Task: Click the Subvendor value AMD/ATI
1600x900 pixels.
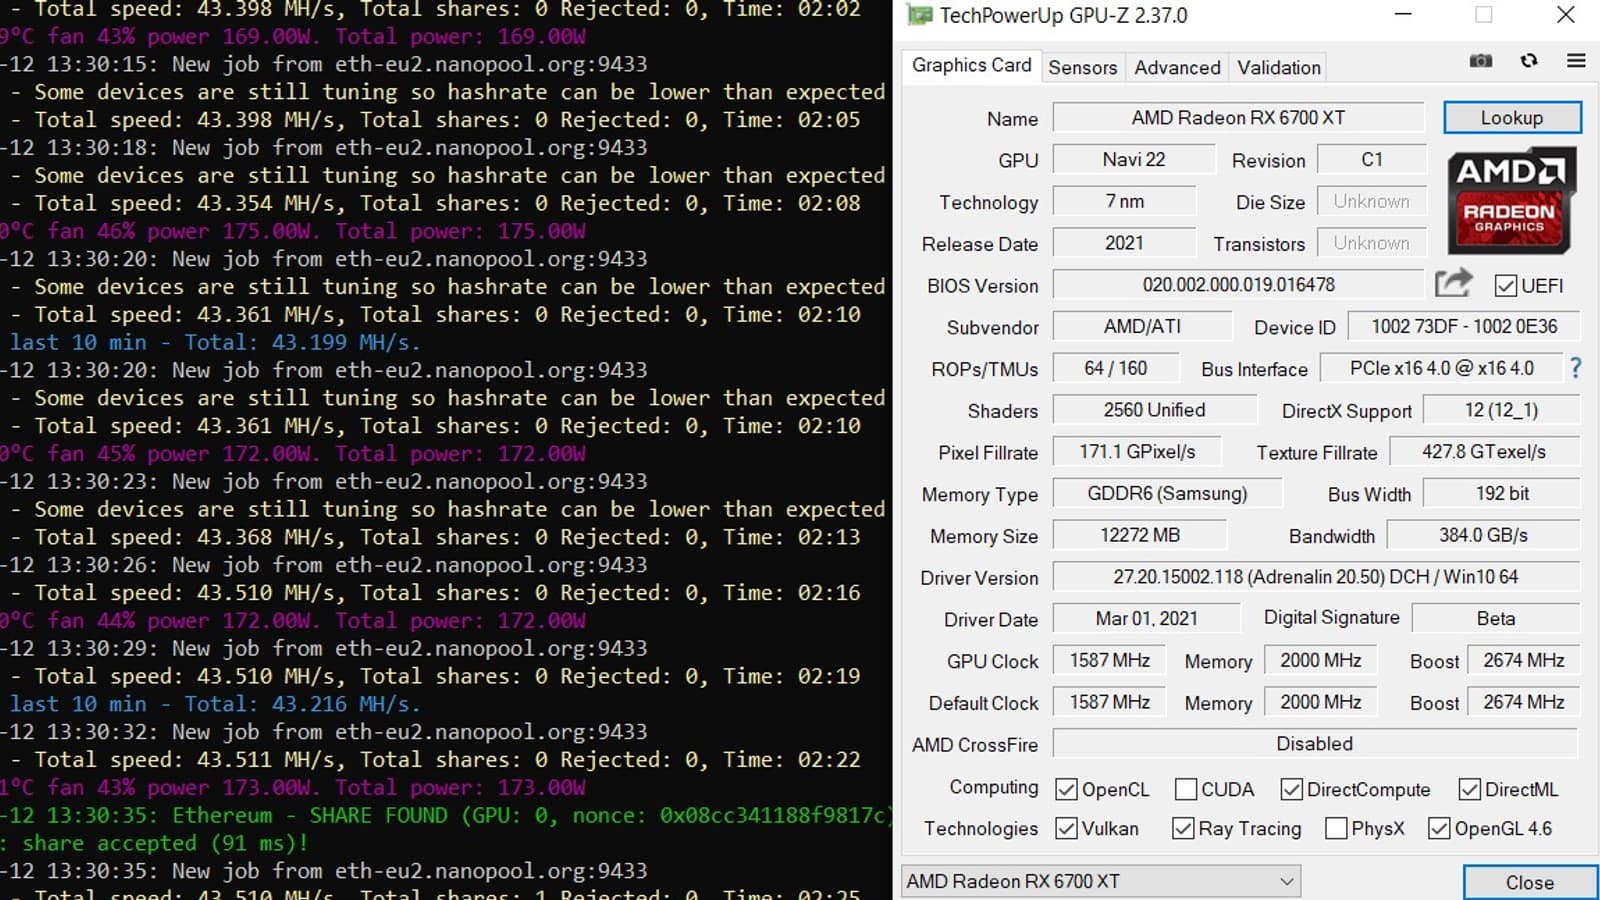Action: coord(1142,327)
